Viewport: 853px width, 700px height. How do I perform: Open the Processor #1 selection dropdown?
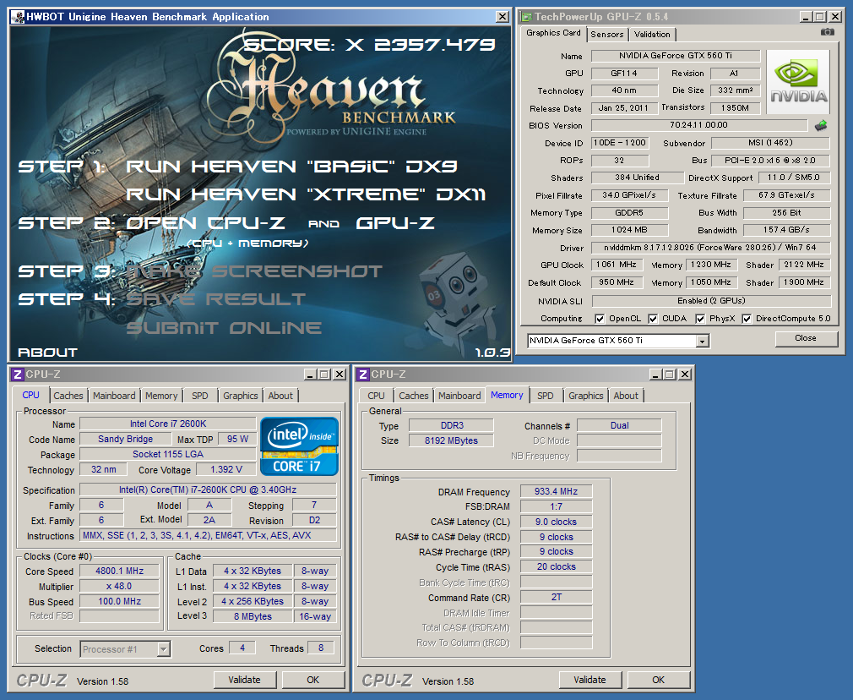click(x=163, y=649)
